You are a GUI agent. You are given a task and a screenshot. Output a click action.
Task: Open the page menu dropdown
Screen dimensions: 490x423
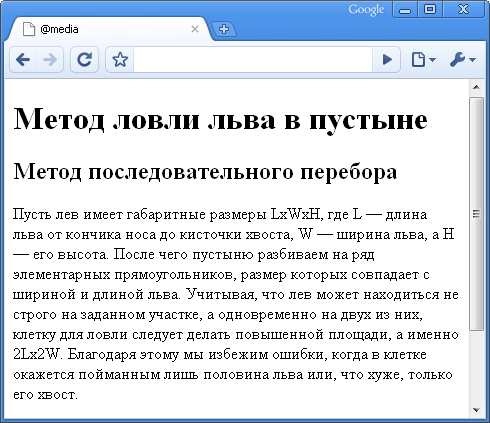pos(423,60)
